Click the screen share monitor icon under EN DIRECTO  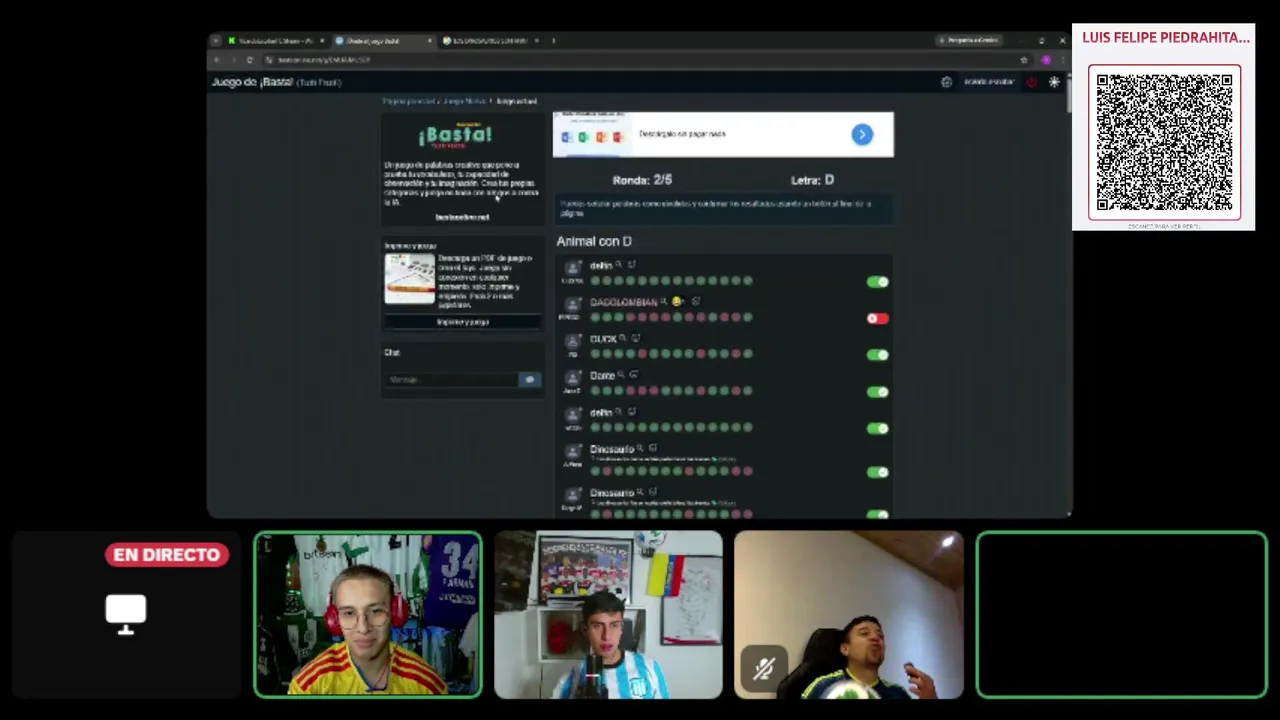tap(126, 614)
